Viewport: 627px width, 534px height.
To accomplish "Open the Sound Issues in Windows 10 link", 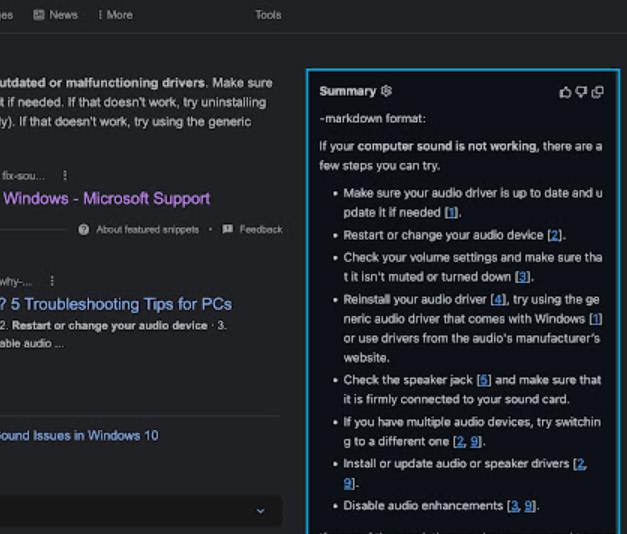I will 79,435.
